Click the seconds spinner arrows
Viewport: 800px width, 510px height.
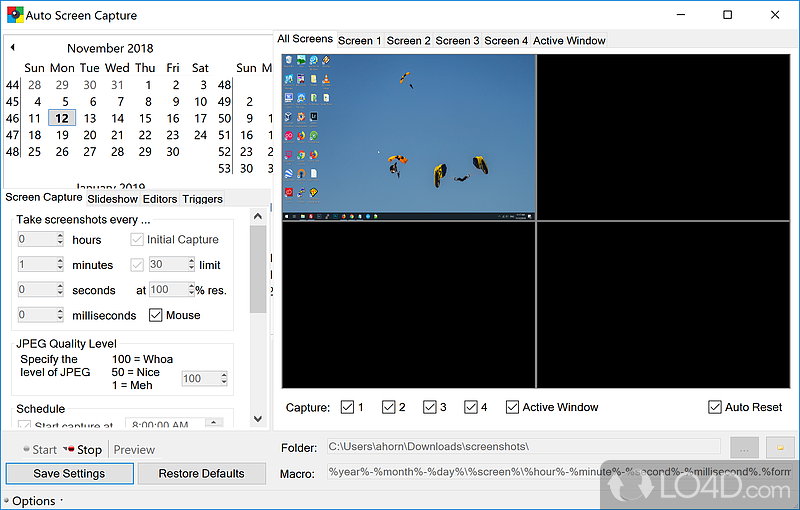tap(60, 289)
